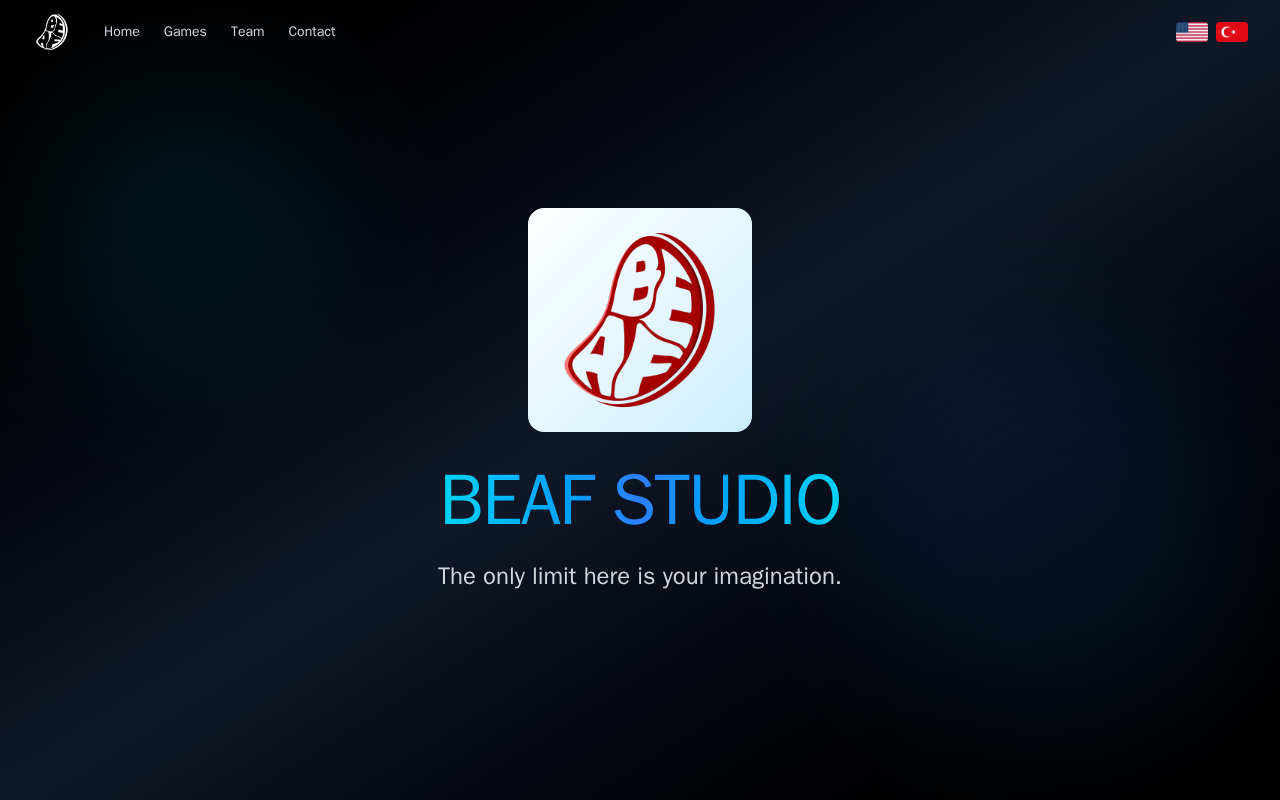Click letter B inside the red logo
The width and height of the screenshot is (1280, 800).
pos(636,280)
